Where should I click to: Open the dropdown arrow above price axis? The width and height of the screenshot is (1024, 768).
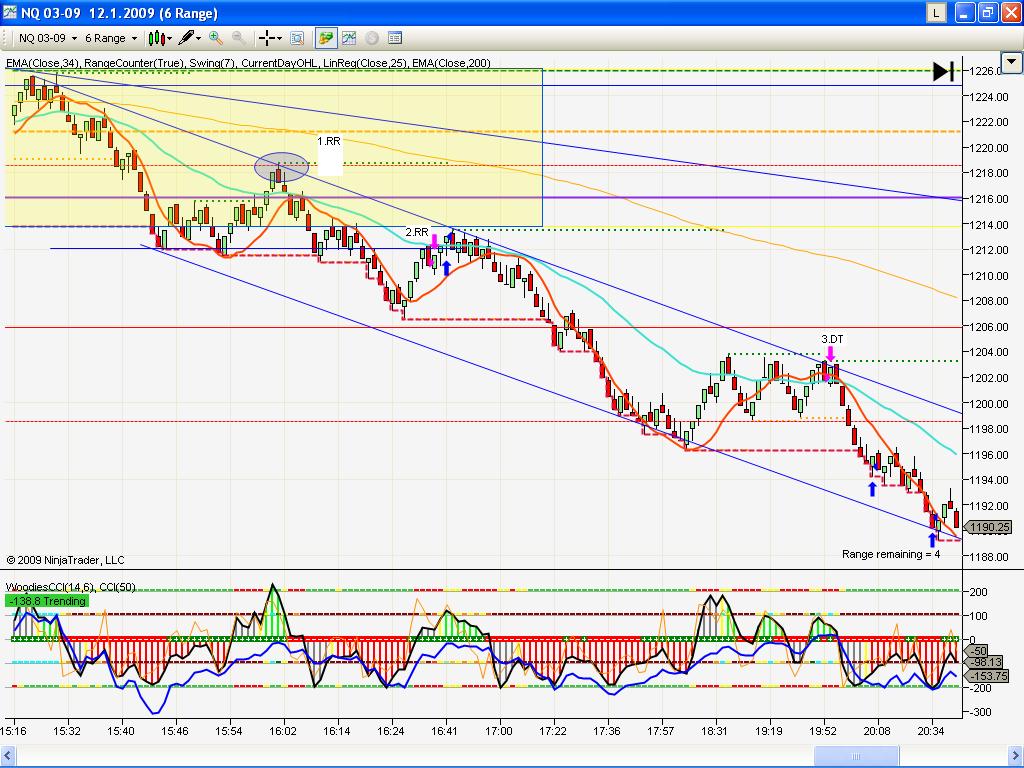pyautogui.click(x=1011, y=61)
